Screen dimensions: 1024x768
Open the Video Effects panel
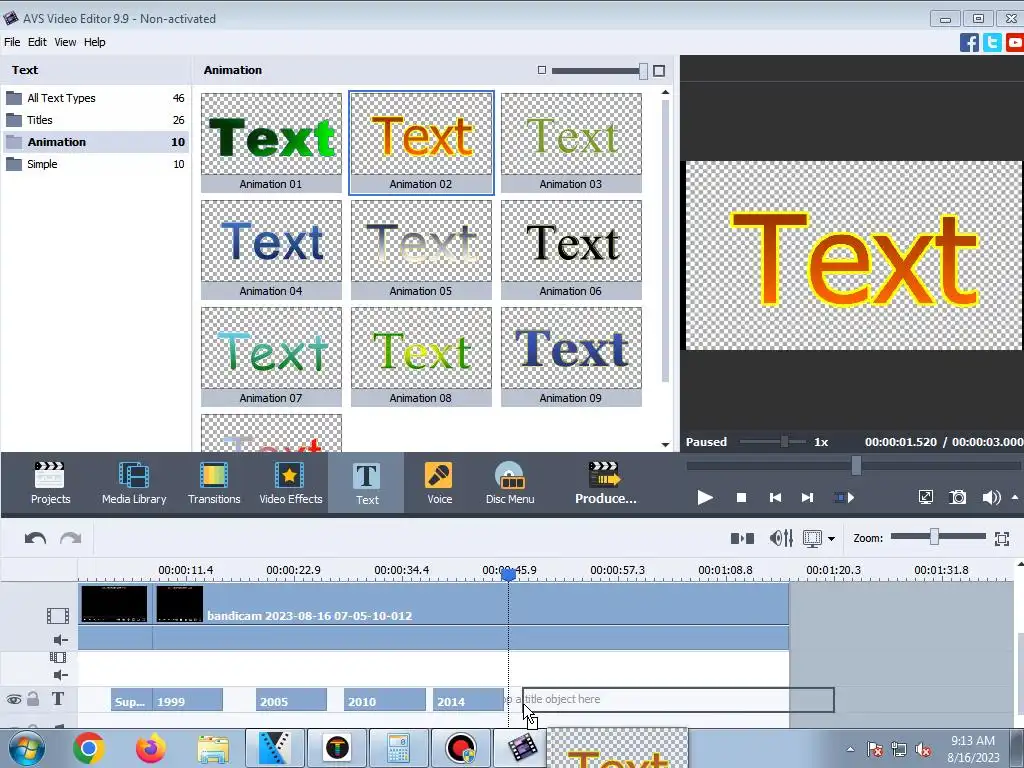tap(291, 483)
